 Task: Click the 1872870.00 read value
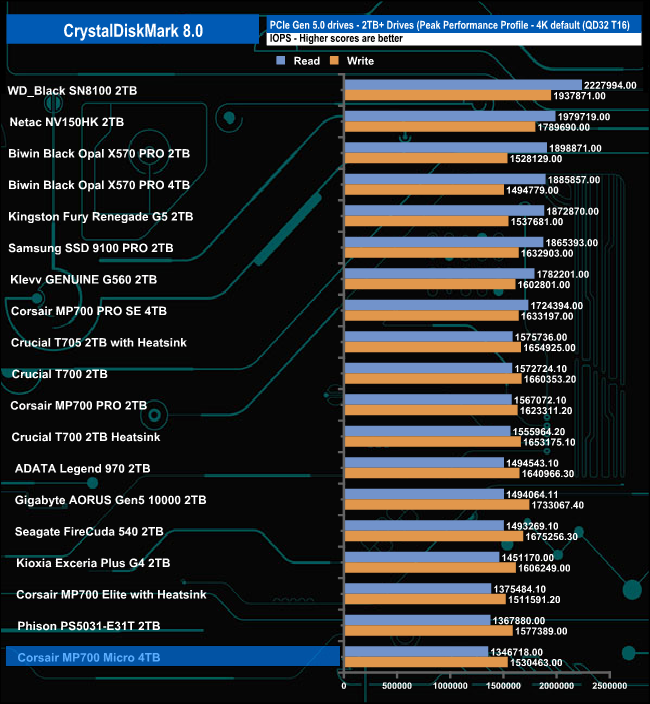[x=572, y=211]
